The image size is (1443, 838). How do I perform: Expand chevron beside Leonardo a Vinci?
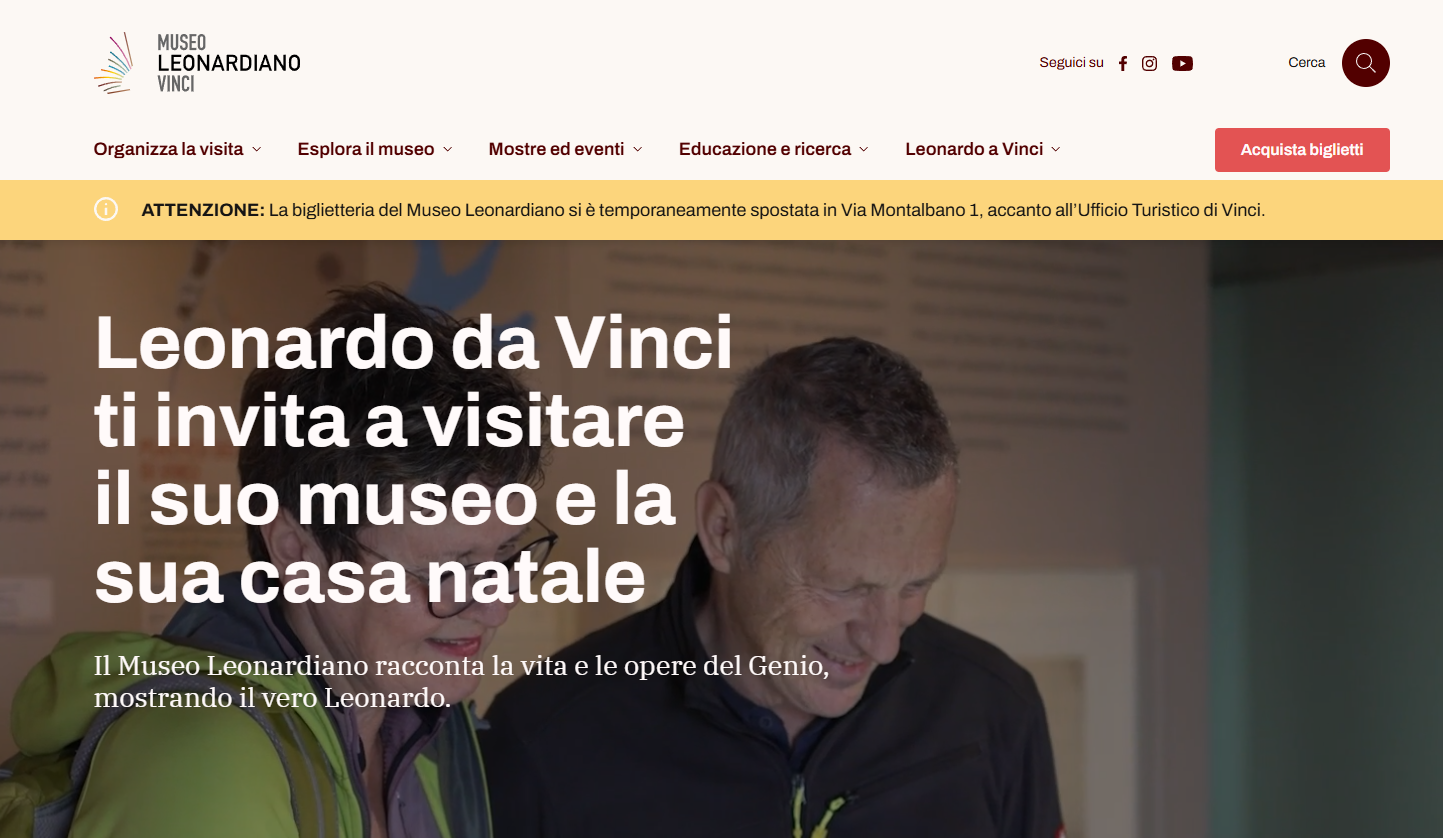pos(1056,149)
